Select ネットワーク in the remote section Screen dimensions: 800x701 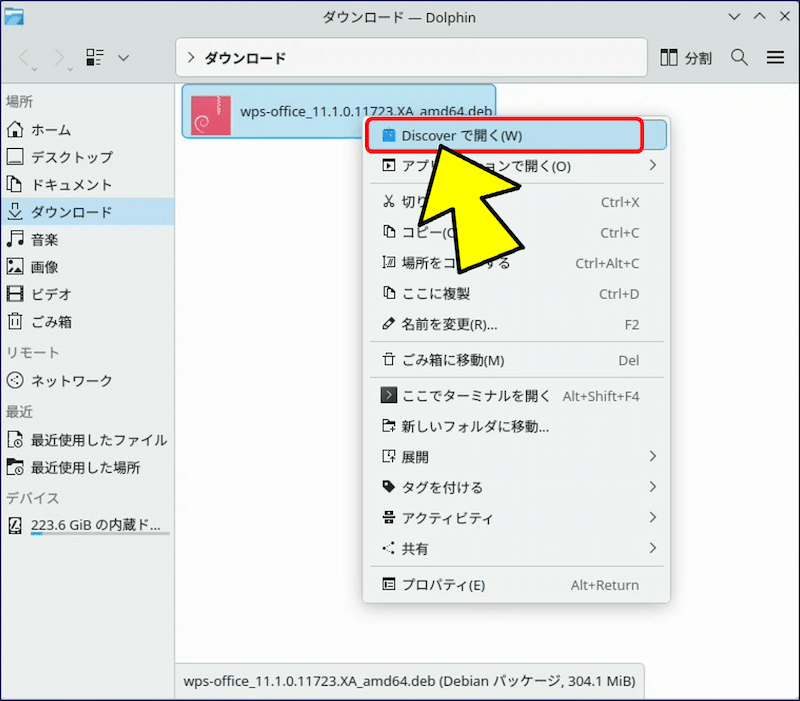(x=71, y=381)
